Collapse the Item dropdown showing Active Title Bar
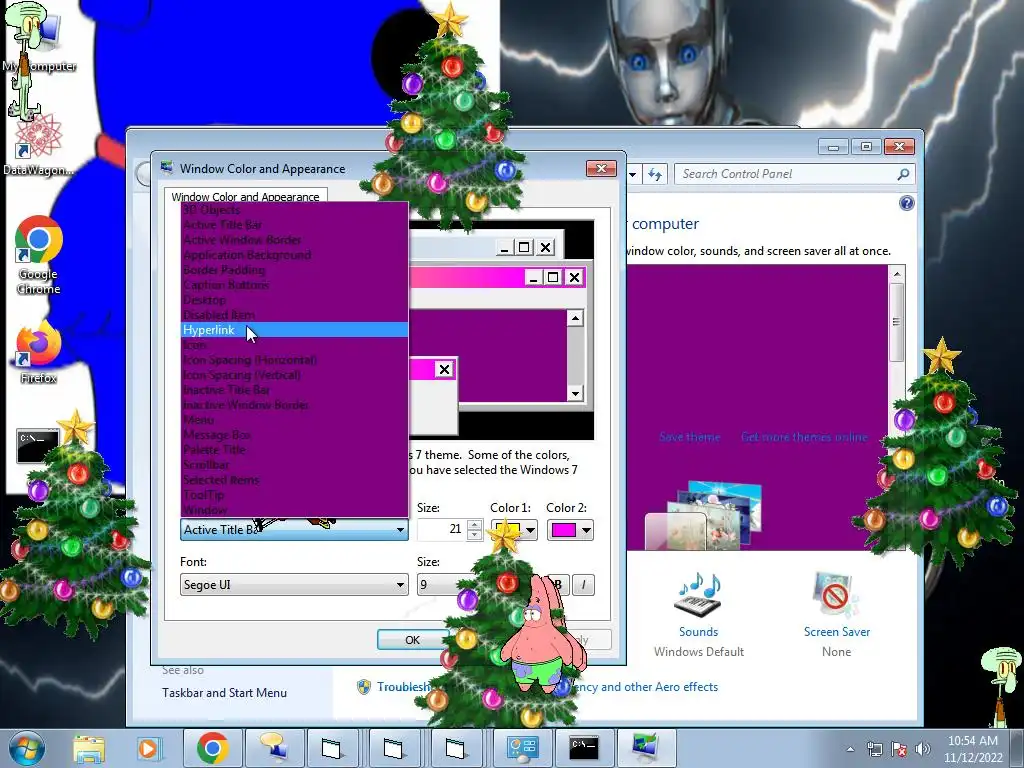This screenshot has width=1024, height=768. (294, 530)
